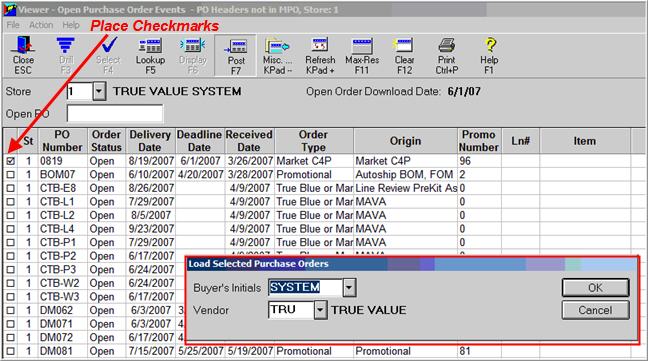
Task: Click the viewer application icon in title bar
Action: click(x=10, y=10)
